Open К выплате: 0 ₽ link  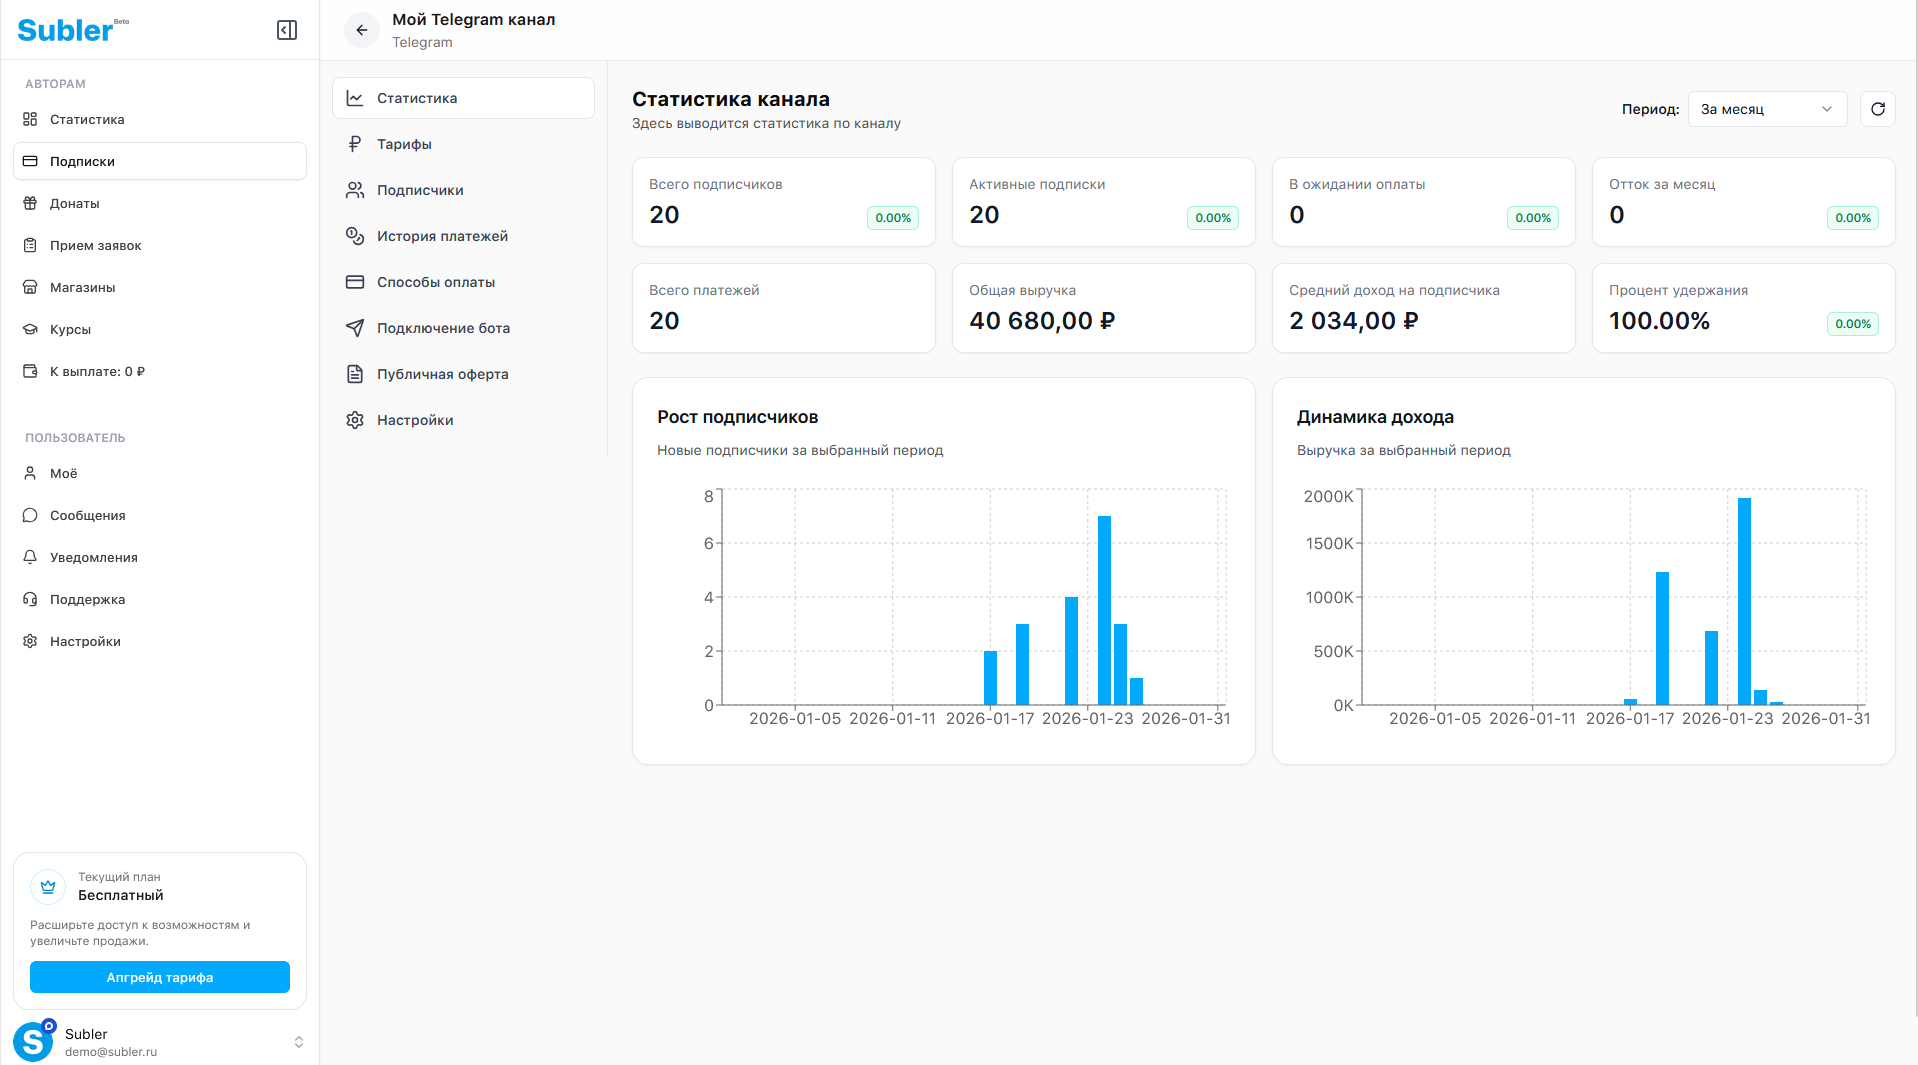click(x=97, y=371)
